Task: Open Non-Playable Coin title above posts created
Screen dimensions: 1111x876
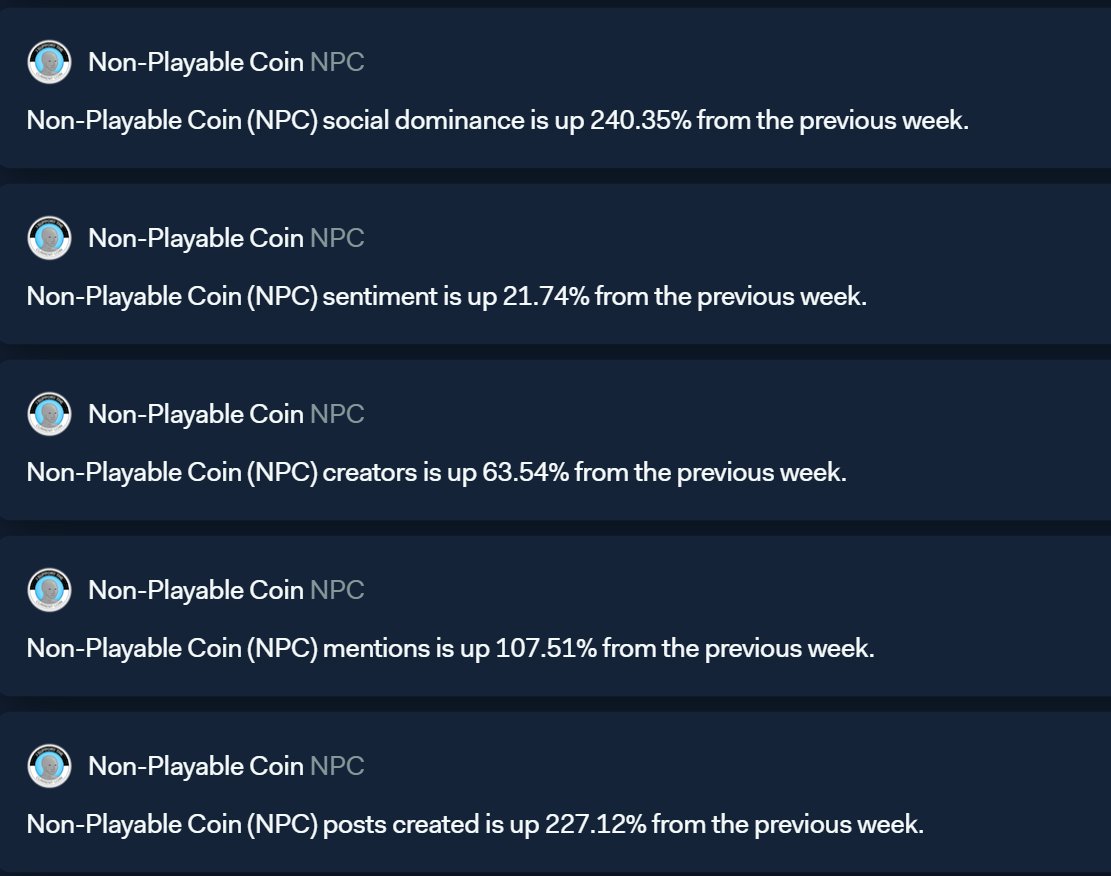Action: (196, 766)
